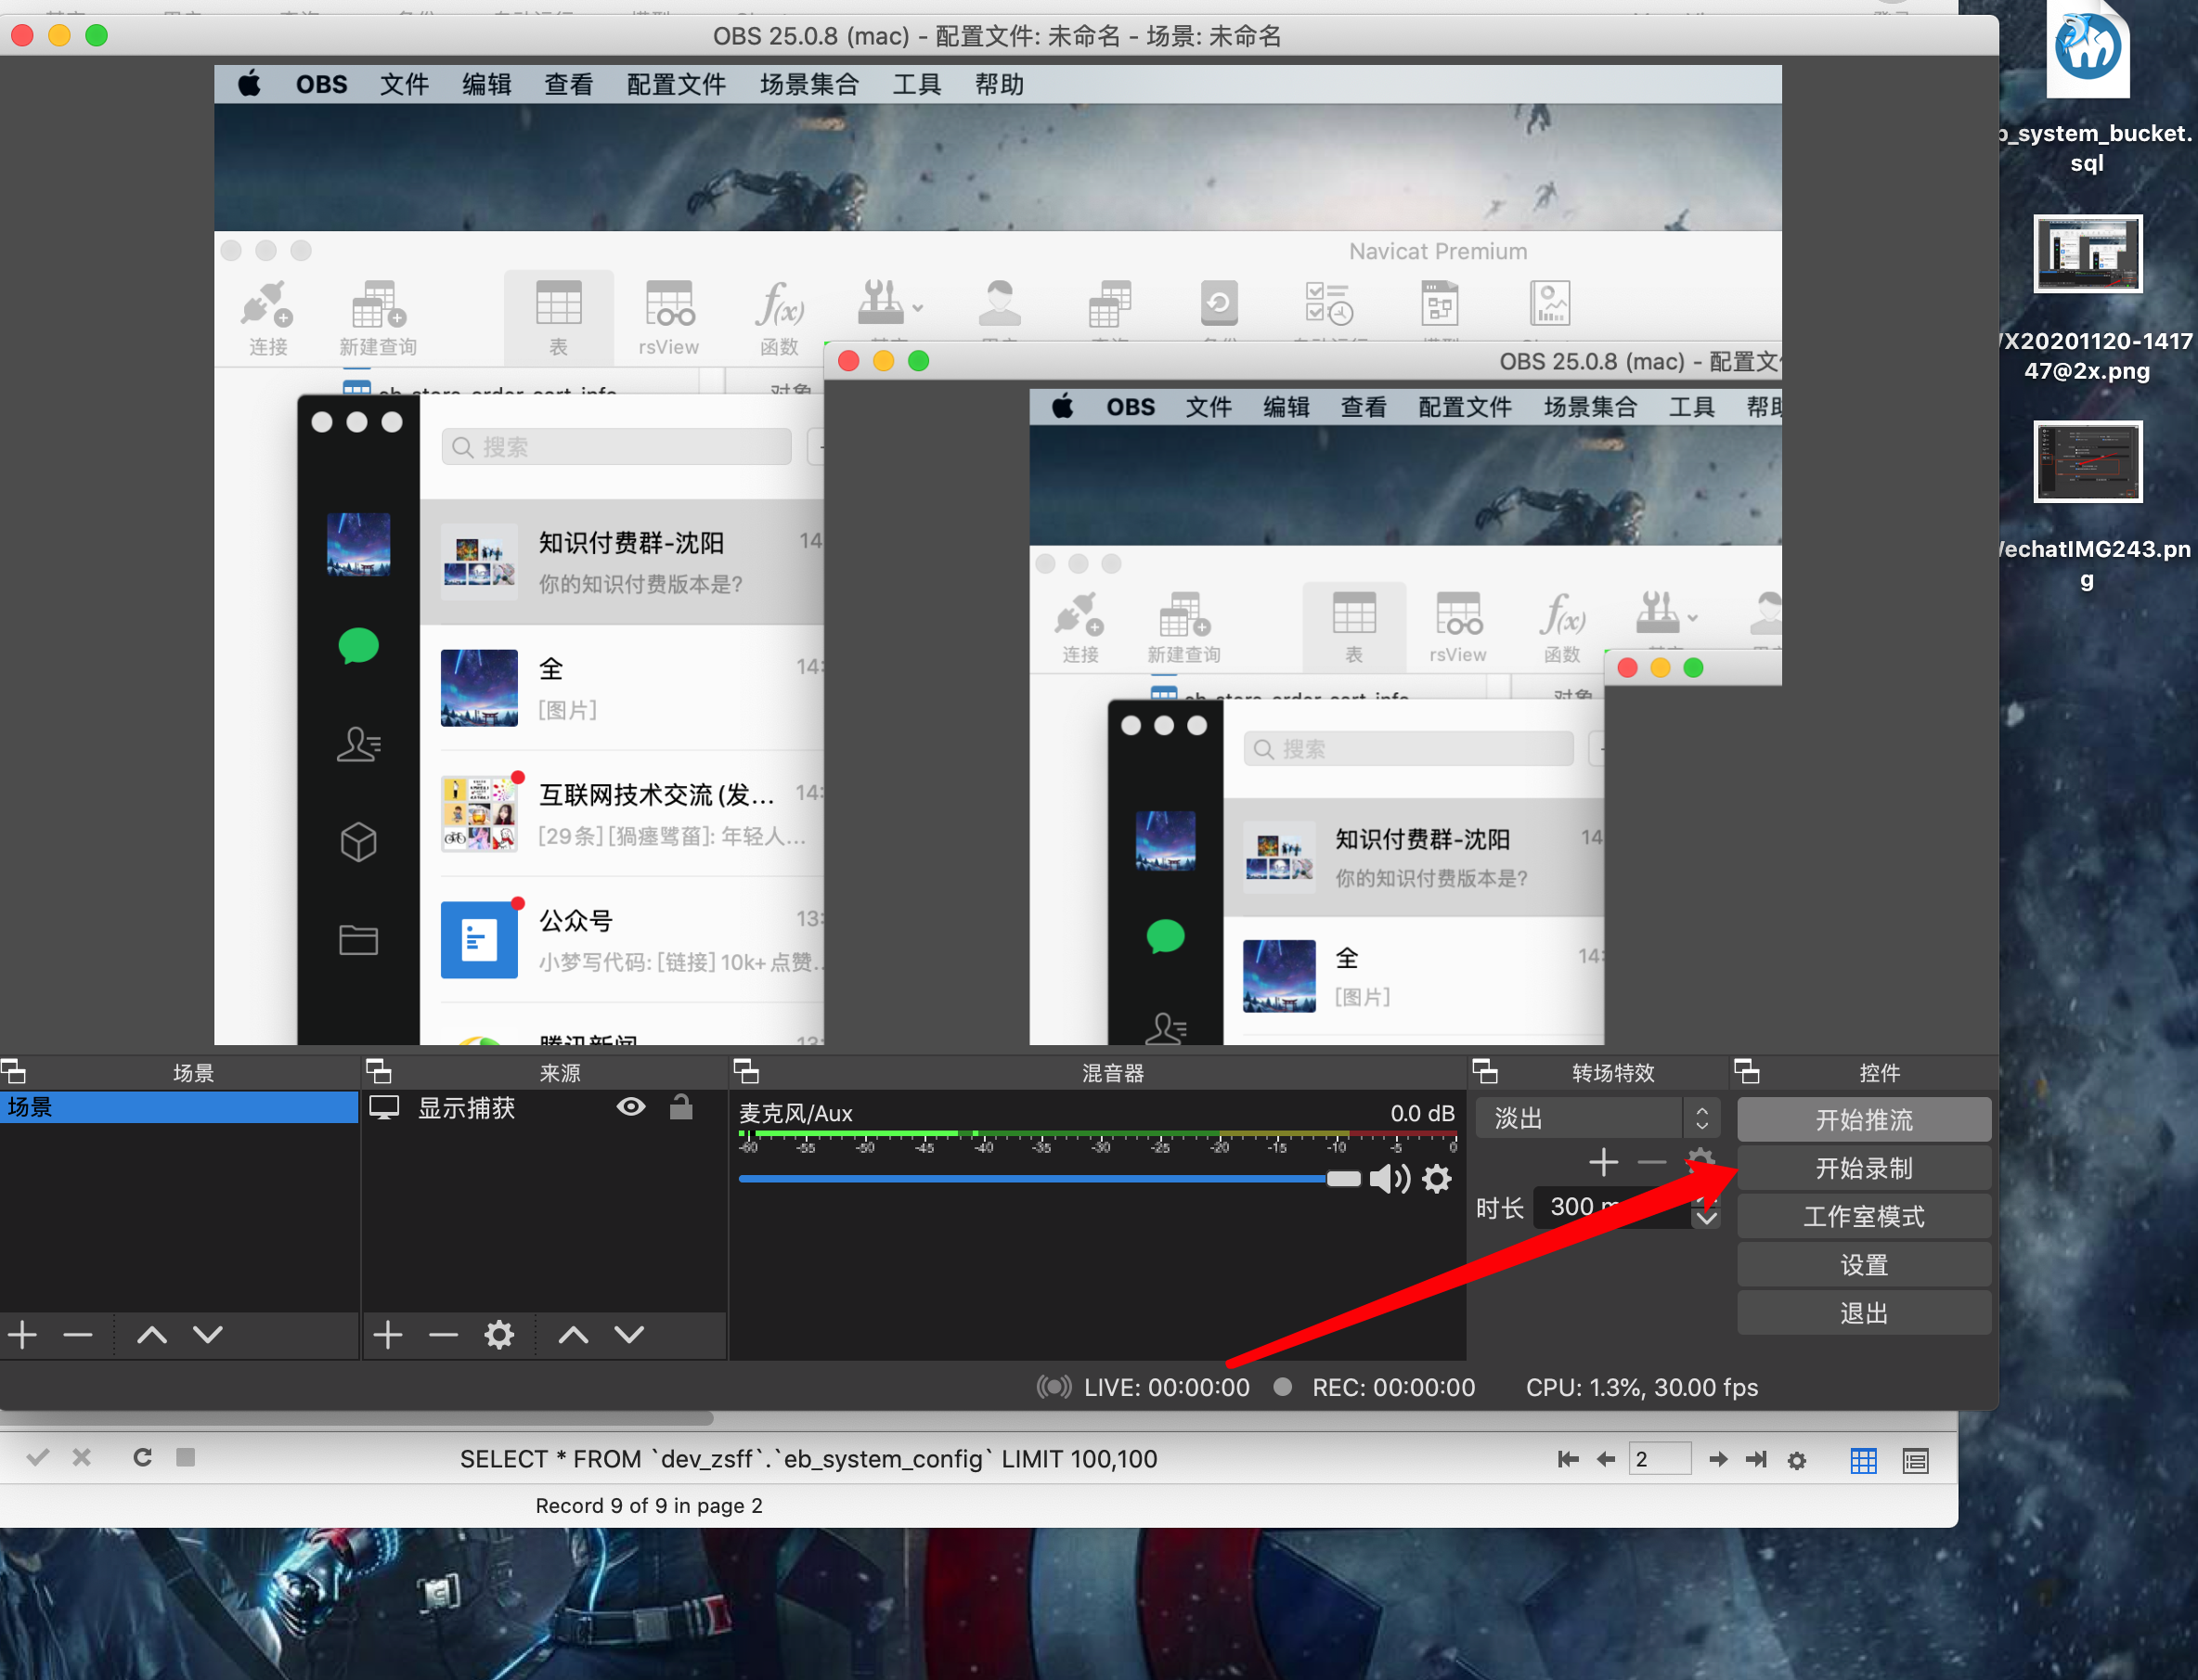Discard changes with Navicat X icon
2198x1680 pixels.
click(82, 1457)
